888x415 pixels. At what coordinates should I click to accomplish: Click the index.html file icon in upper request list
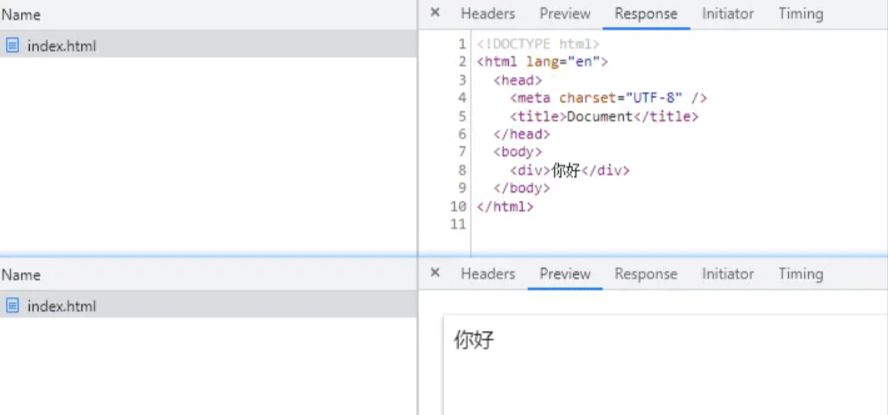click(12, 45)
